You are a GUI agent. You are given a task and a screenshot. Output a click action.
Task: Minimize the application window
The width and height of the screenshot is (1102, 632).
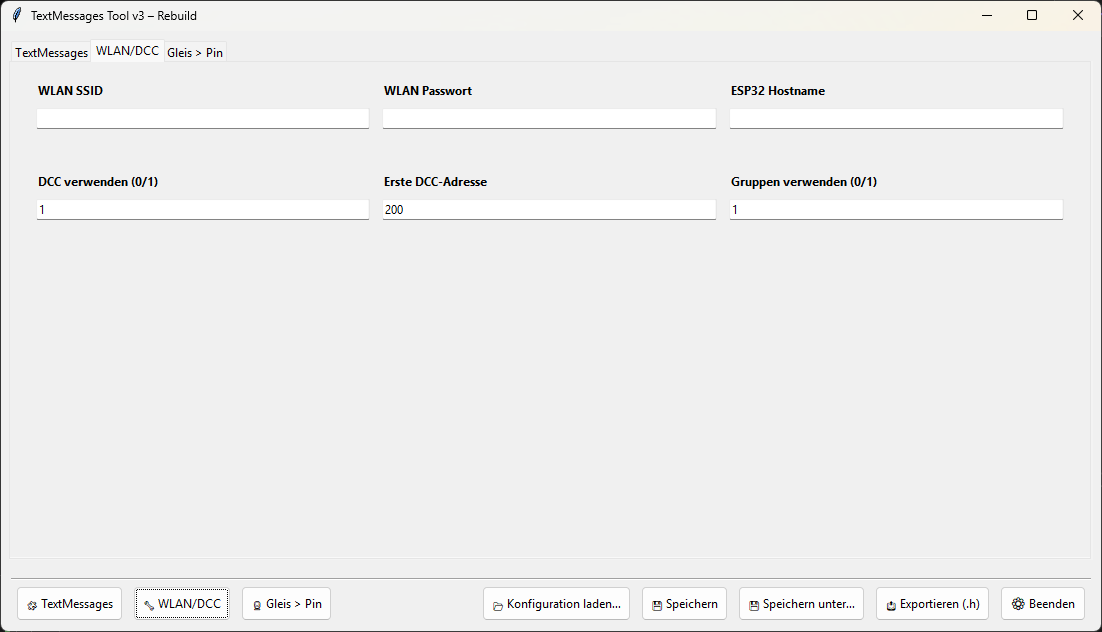(987, 15)
